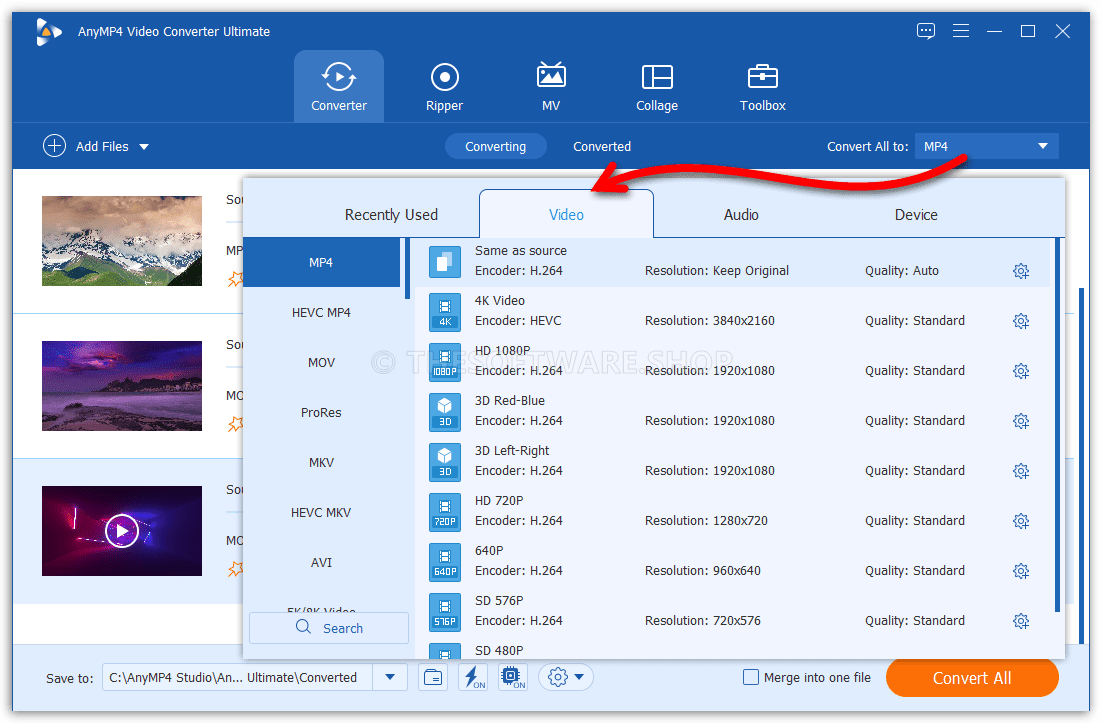Open the Converter module
Viewport: 1102px width, 723px height.
click(339, 87)
